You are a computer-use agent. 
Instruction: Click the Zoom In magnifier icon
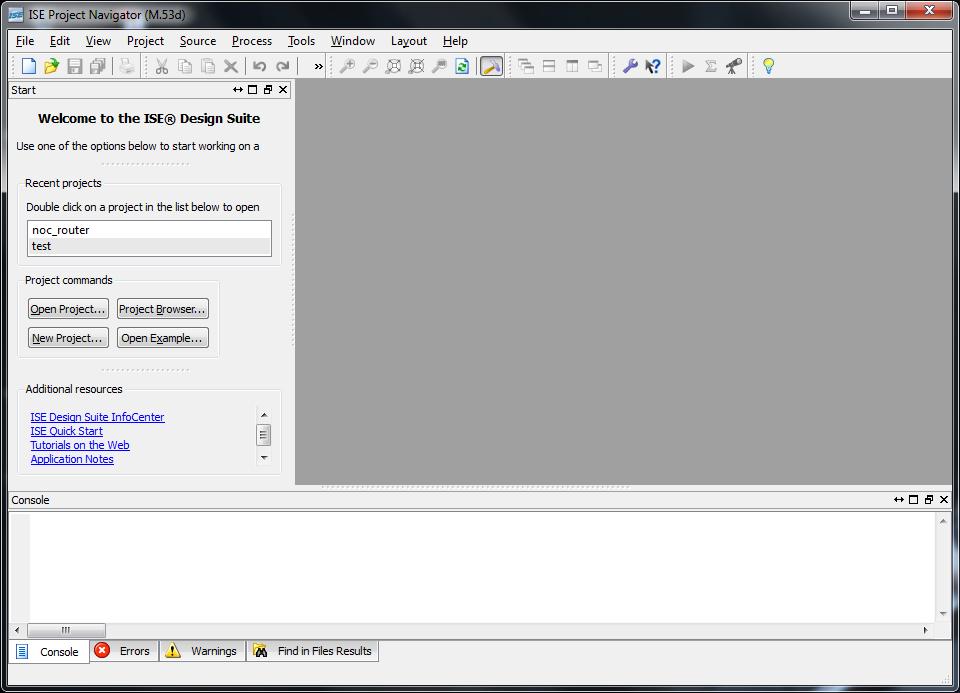pos(347,66)
